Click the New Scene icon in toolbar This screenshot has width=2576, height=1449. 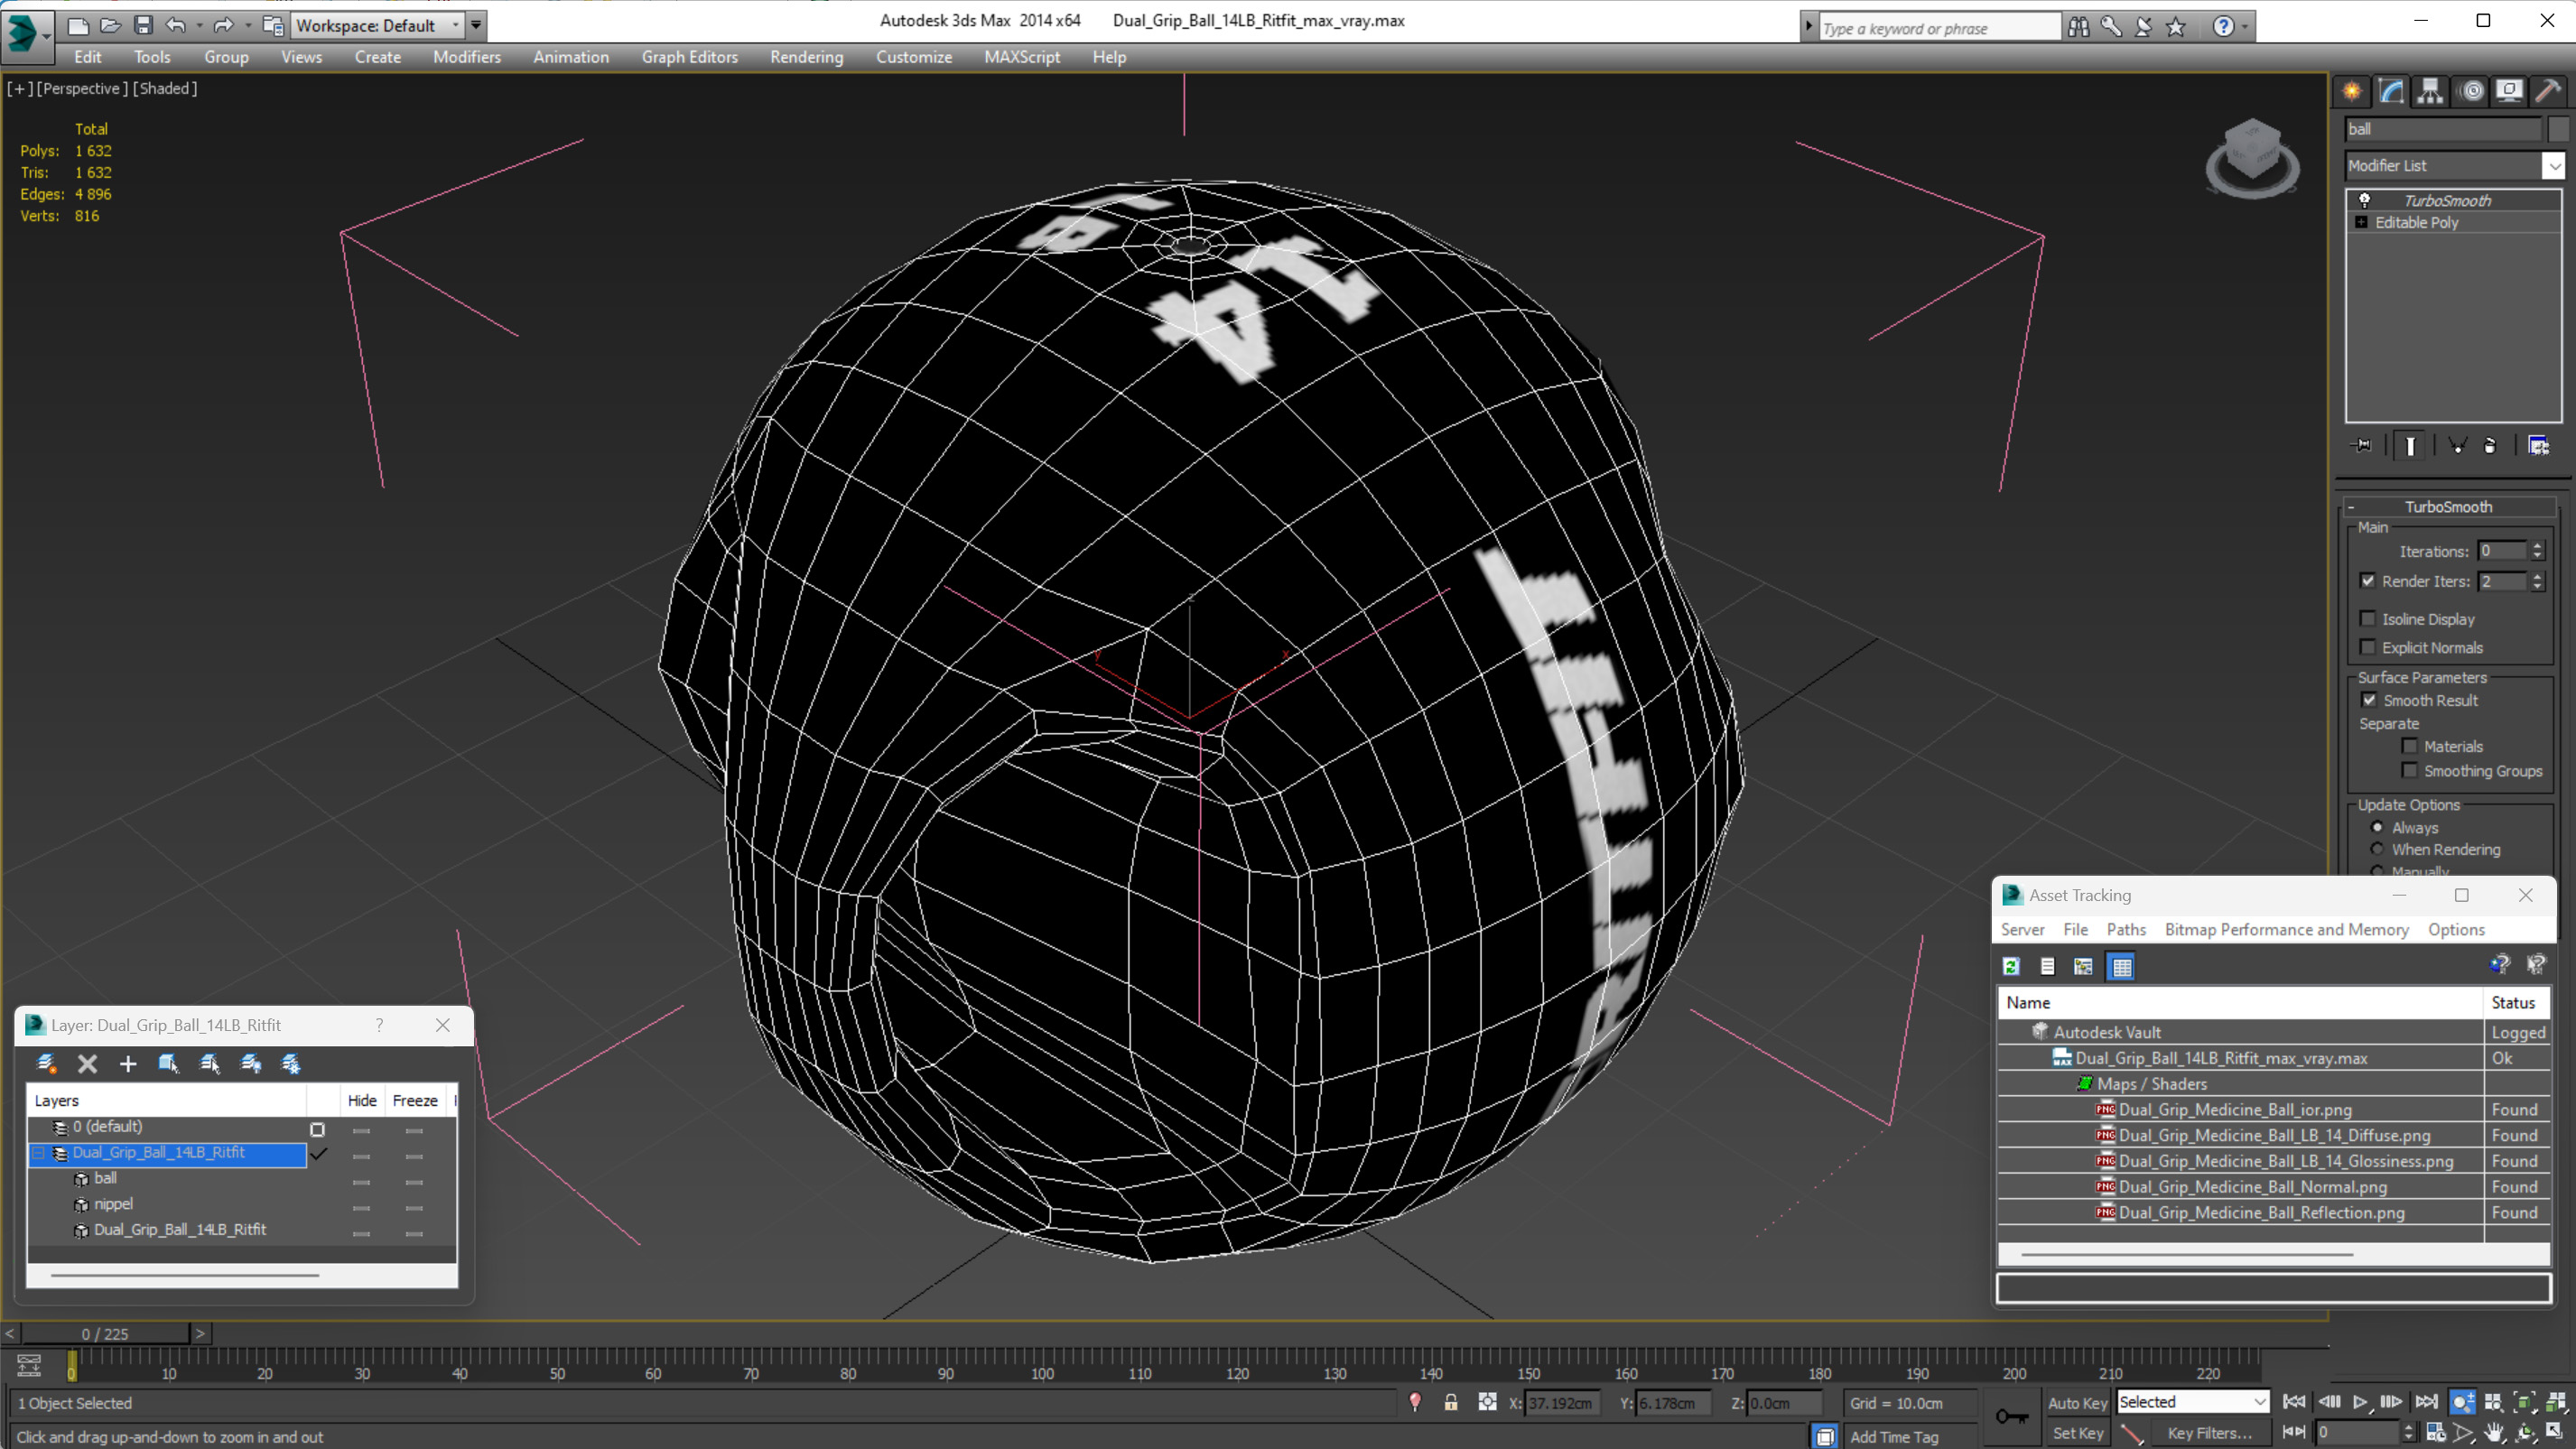coord(77,25)
